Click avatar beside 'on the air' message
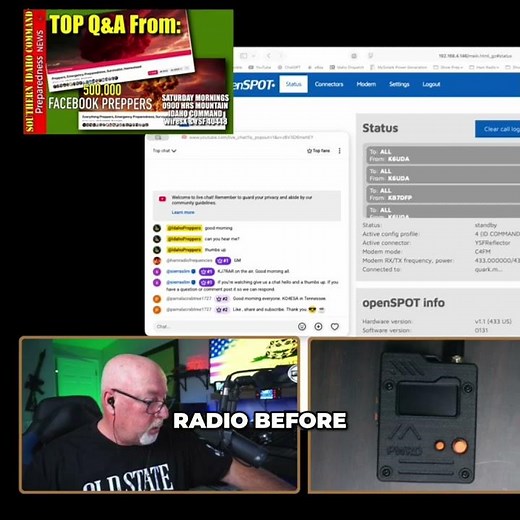Image resolution: width=520 pixels, height=520 pixels. point(157,271)
